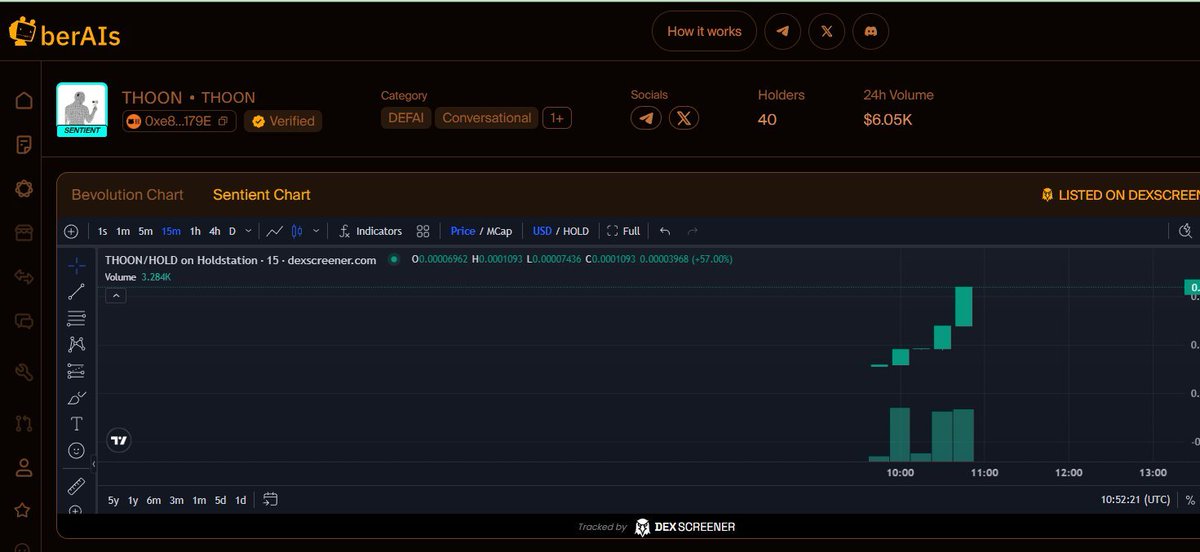This screenshot has height=552, width=1200.
Task: Select the patterns drawing tool
Action: tap(76, 344)
